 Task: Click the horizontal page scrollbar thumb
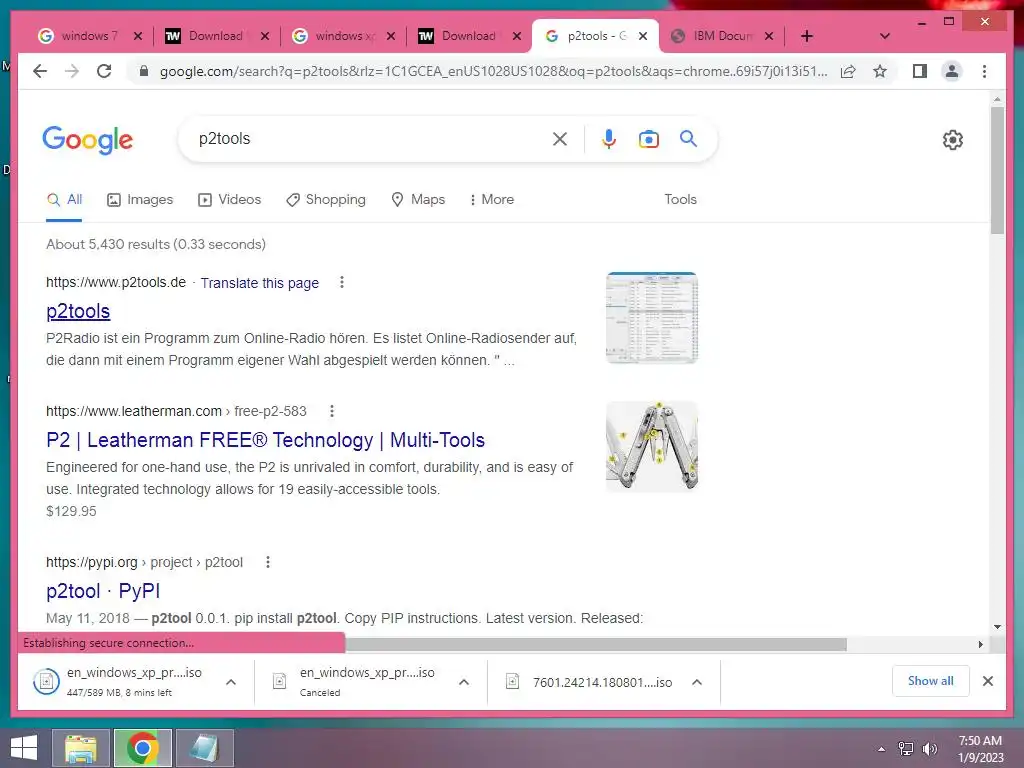tap(596, 645)
